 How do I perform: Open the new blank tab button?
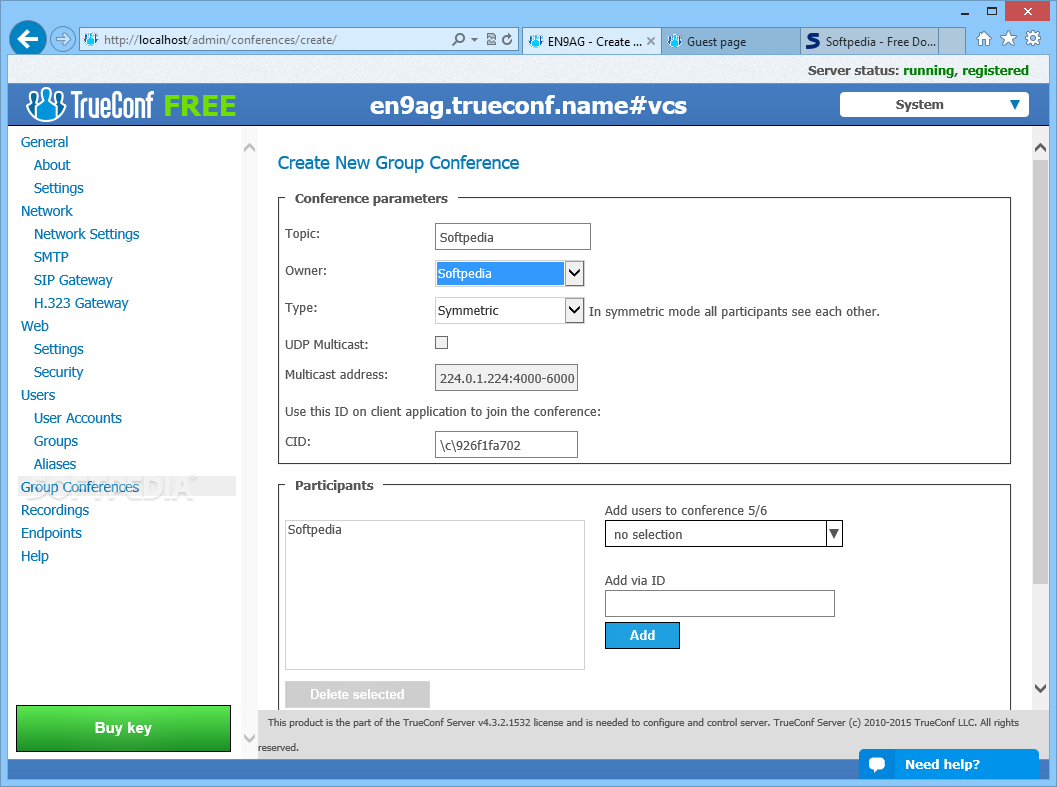pos(951,41)
